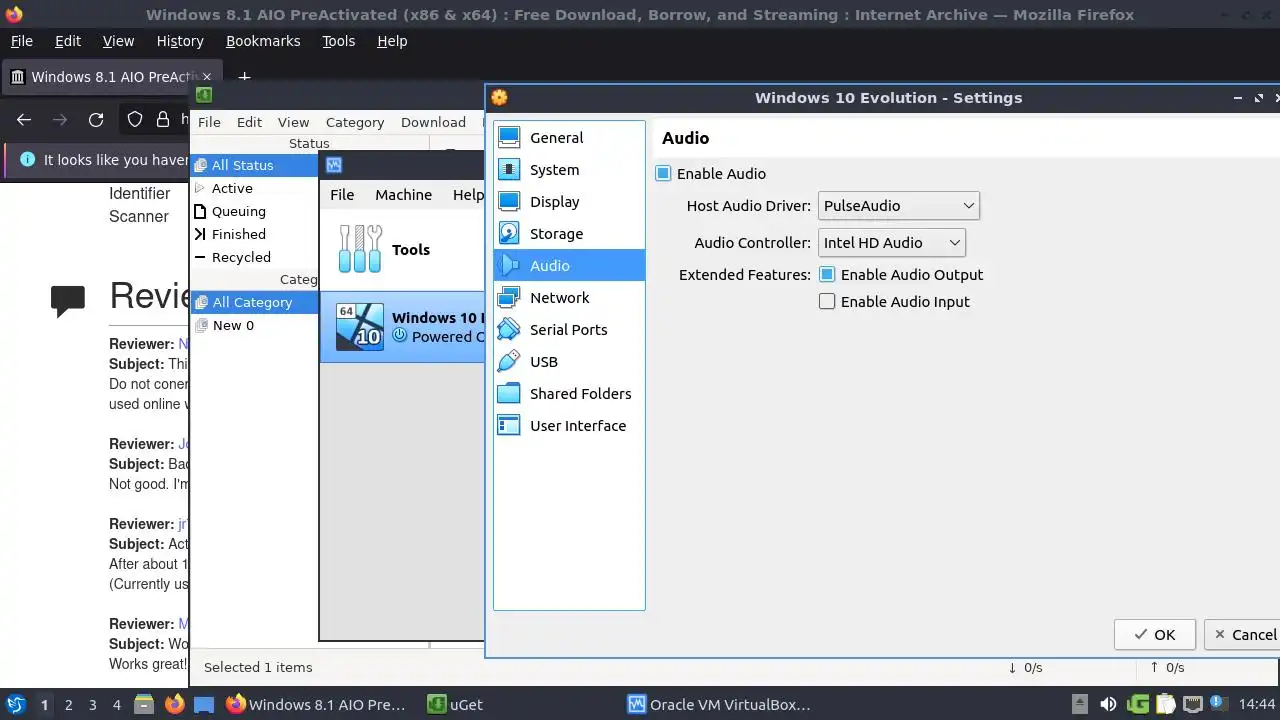Click the Tools icon in VirtualBox Manager
1280x720 pixels.
(x=360, y=249)
